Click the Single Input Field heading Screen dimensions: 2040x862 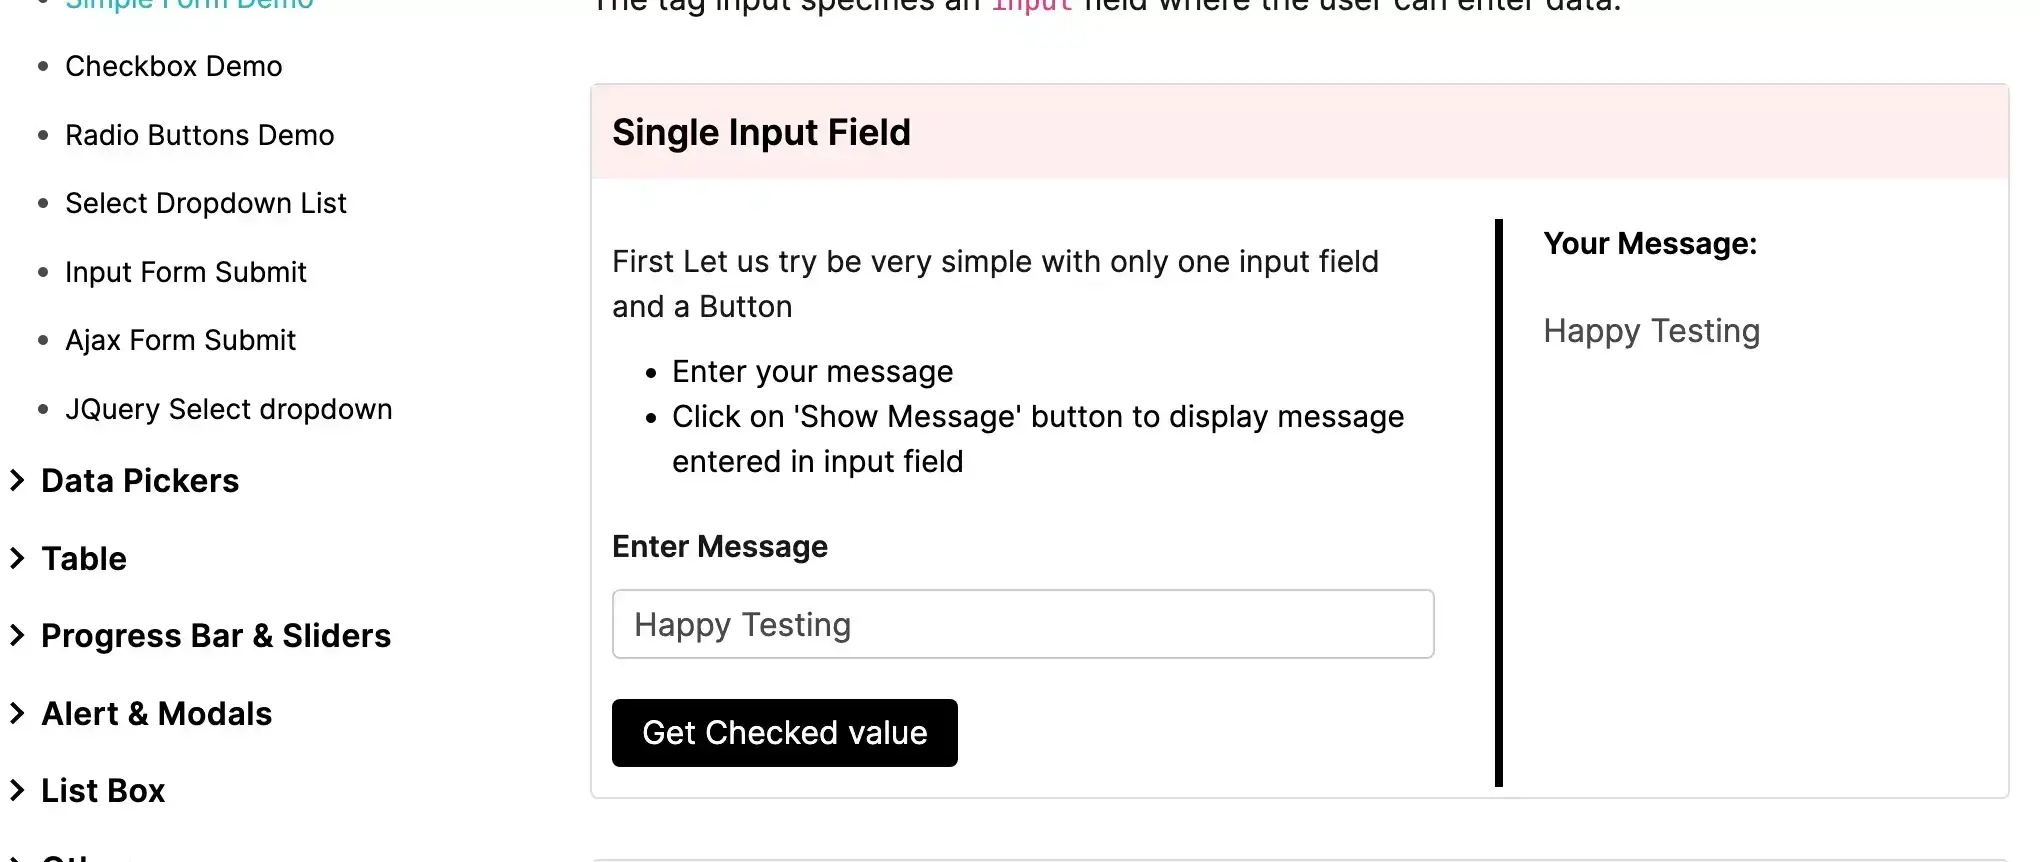[761, 132]
